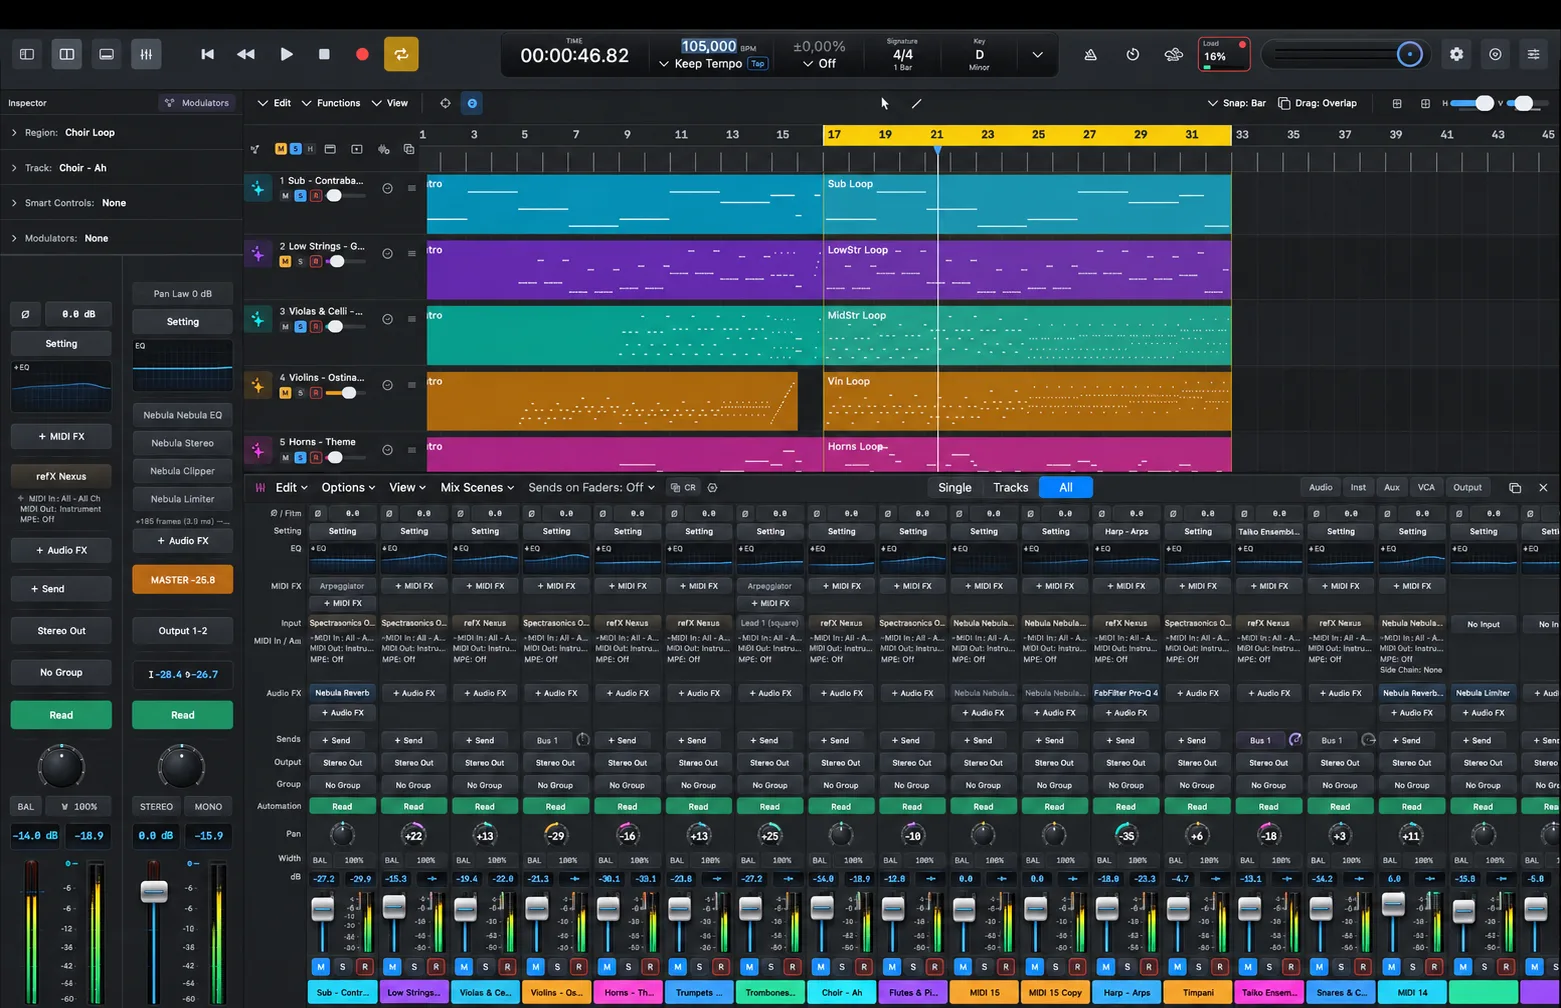
Task: Open Sends on Faders dropdown
Action: tap(591, 488)
